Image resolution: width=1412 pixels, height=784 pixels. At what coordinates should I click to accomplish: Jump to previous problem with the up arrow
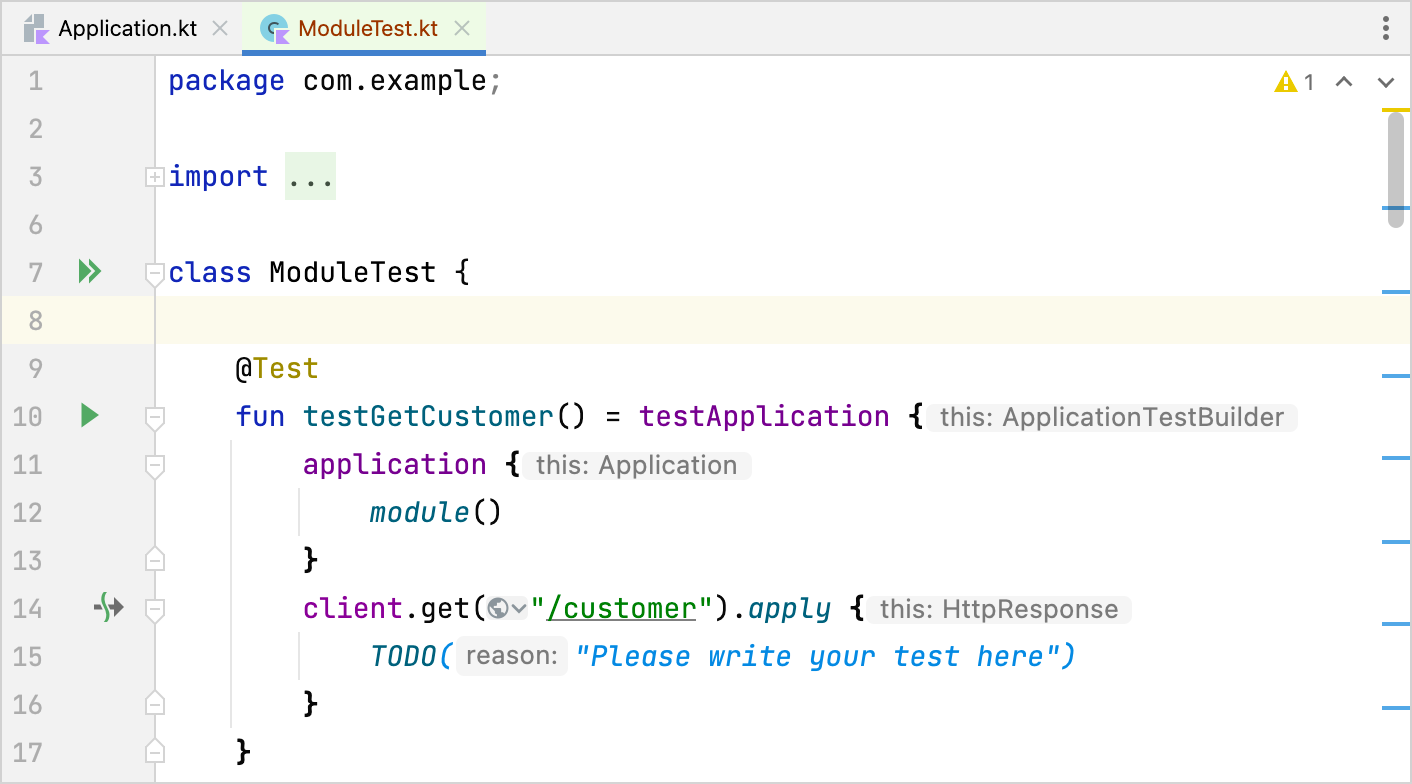[1344, 82]
